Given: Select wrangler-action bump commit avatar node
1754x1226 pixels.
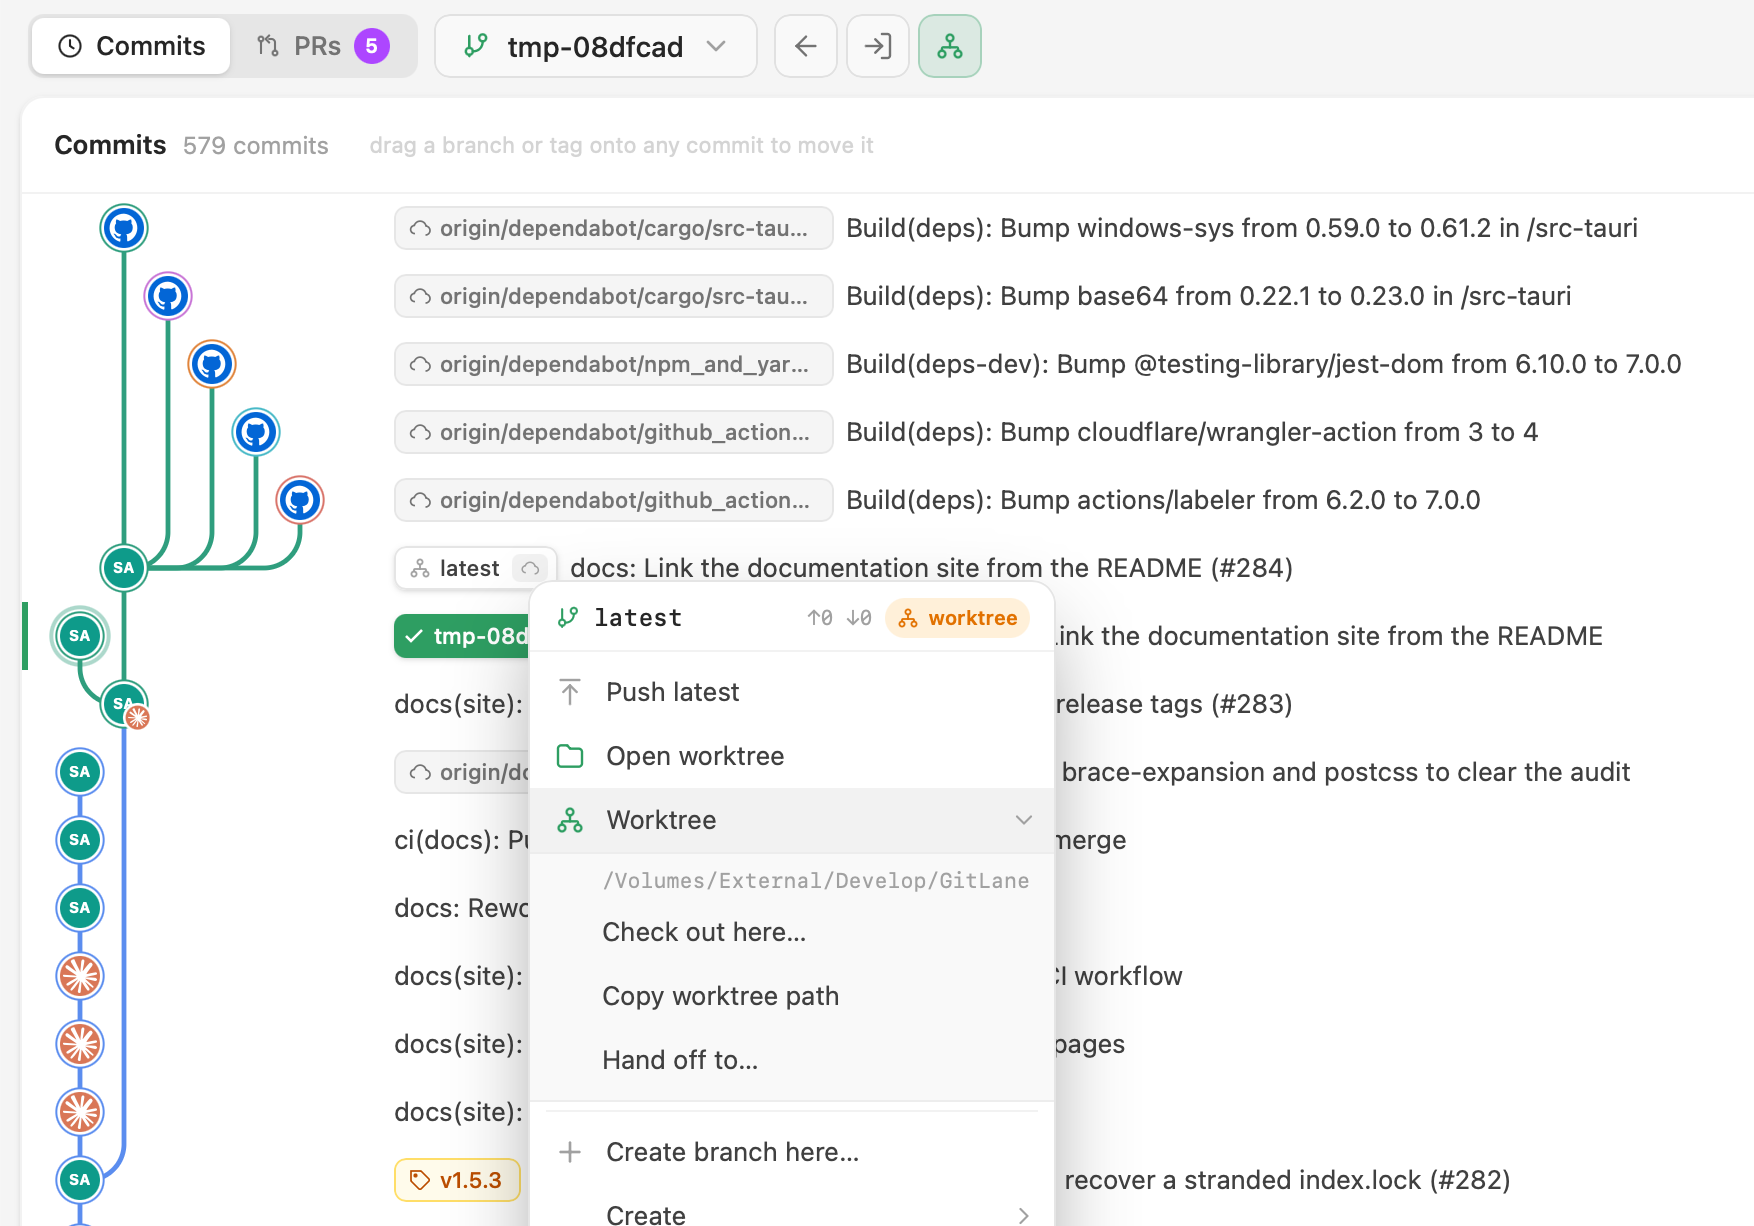Looking at the screenshot, I should (x=256, y=432).
